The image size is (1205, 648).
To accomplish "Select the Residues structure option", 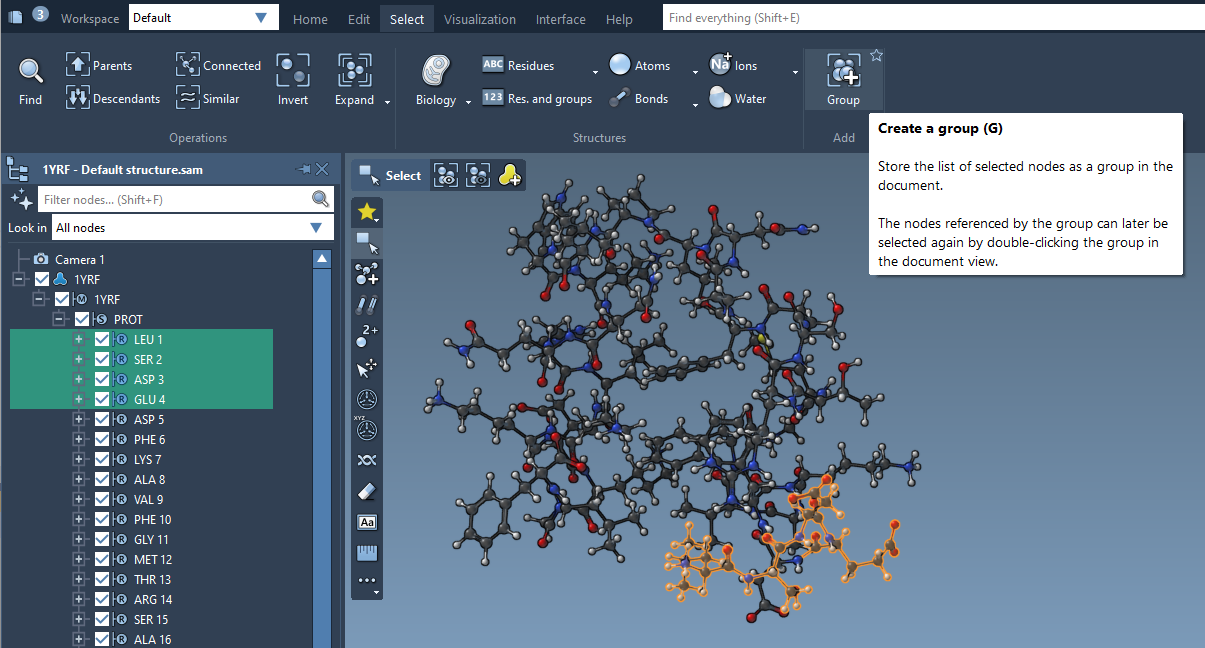I will point(518,66).
